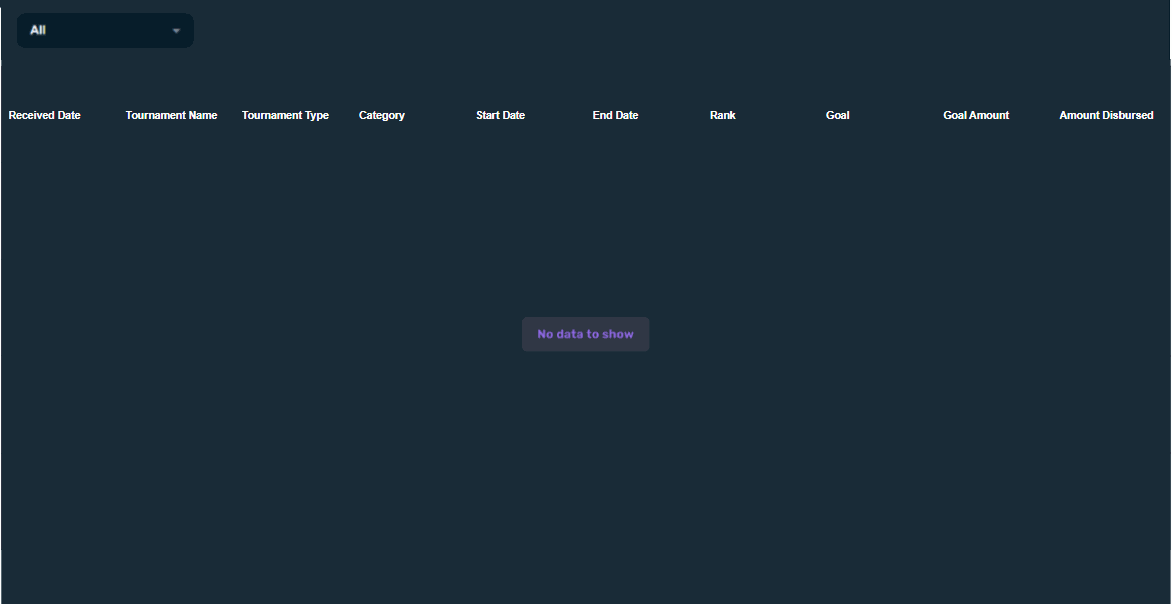Click the Tournament Name column header
This screenshot has height=604, width=1172.
171,115
